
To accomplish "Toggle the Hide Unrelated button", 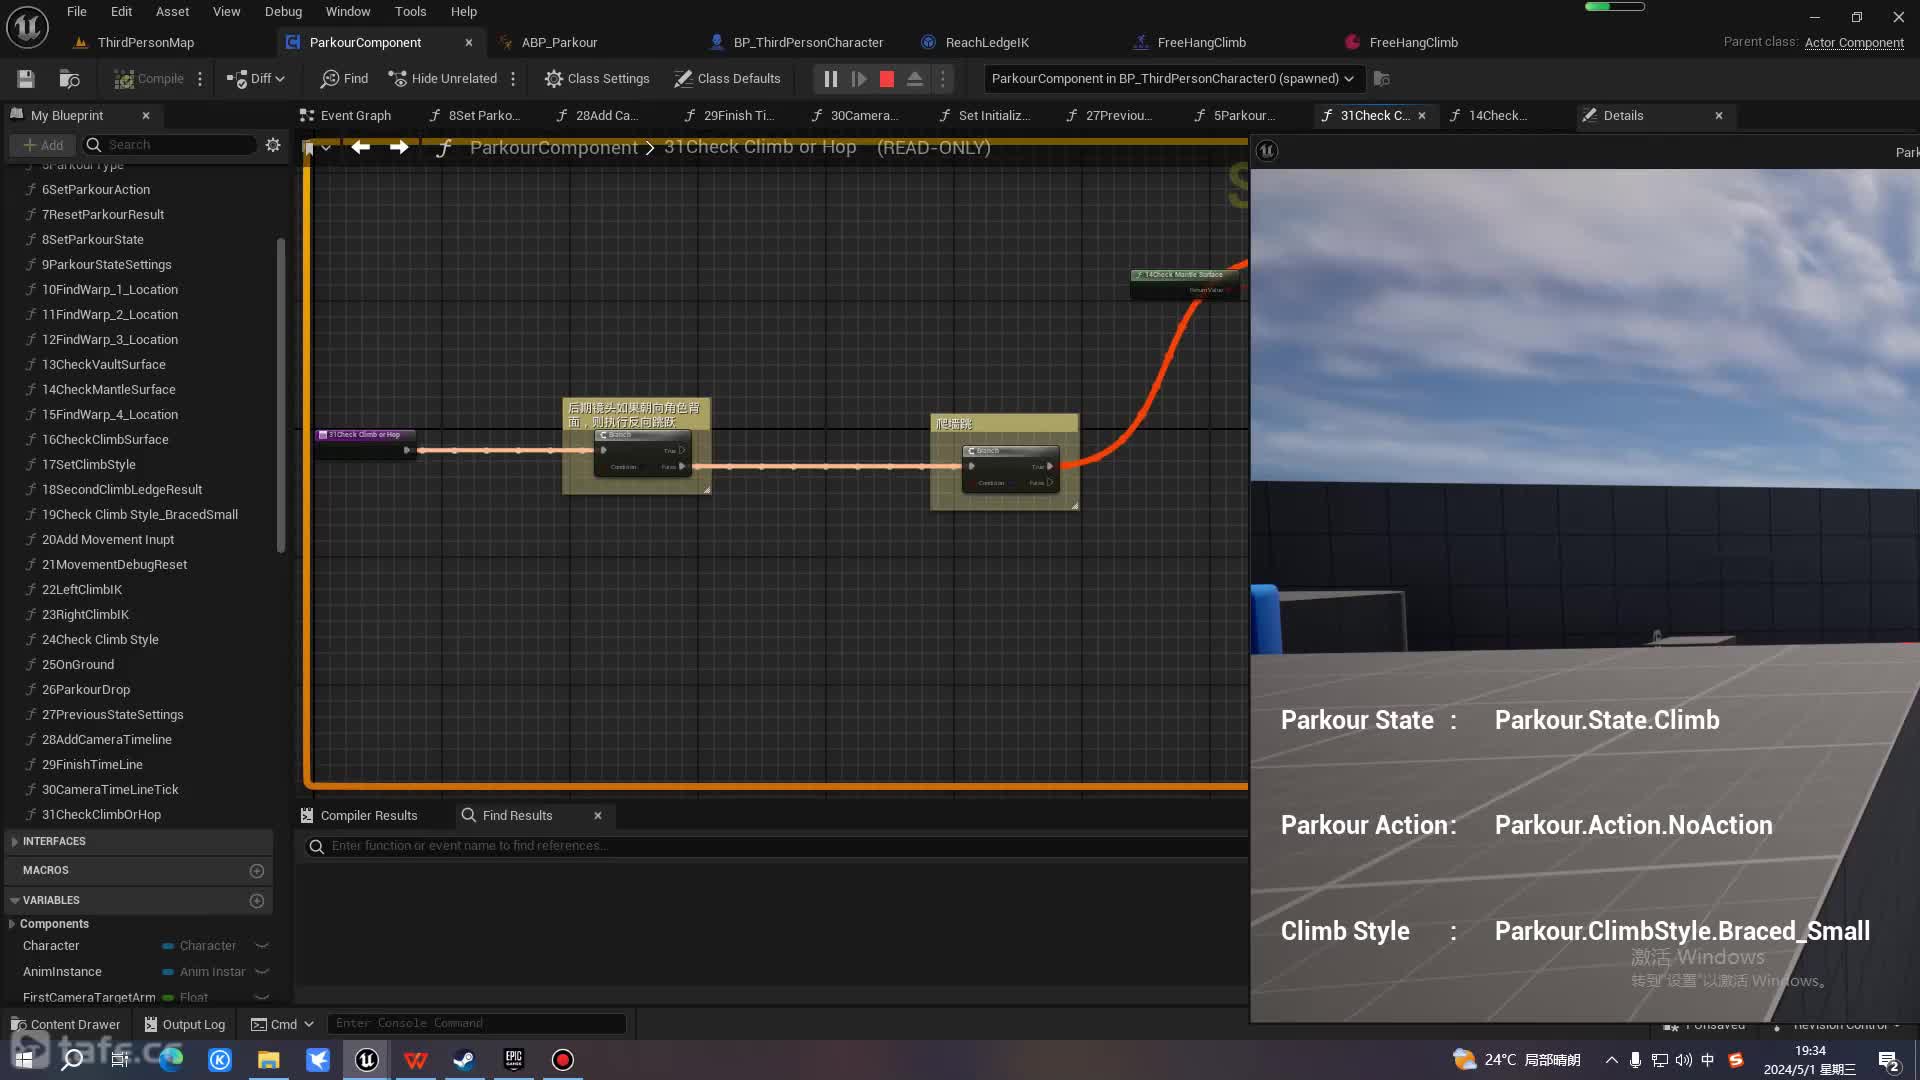I will 443,79.
